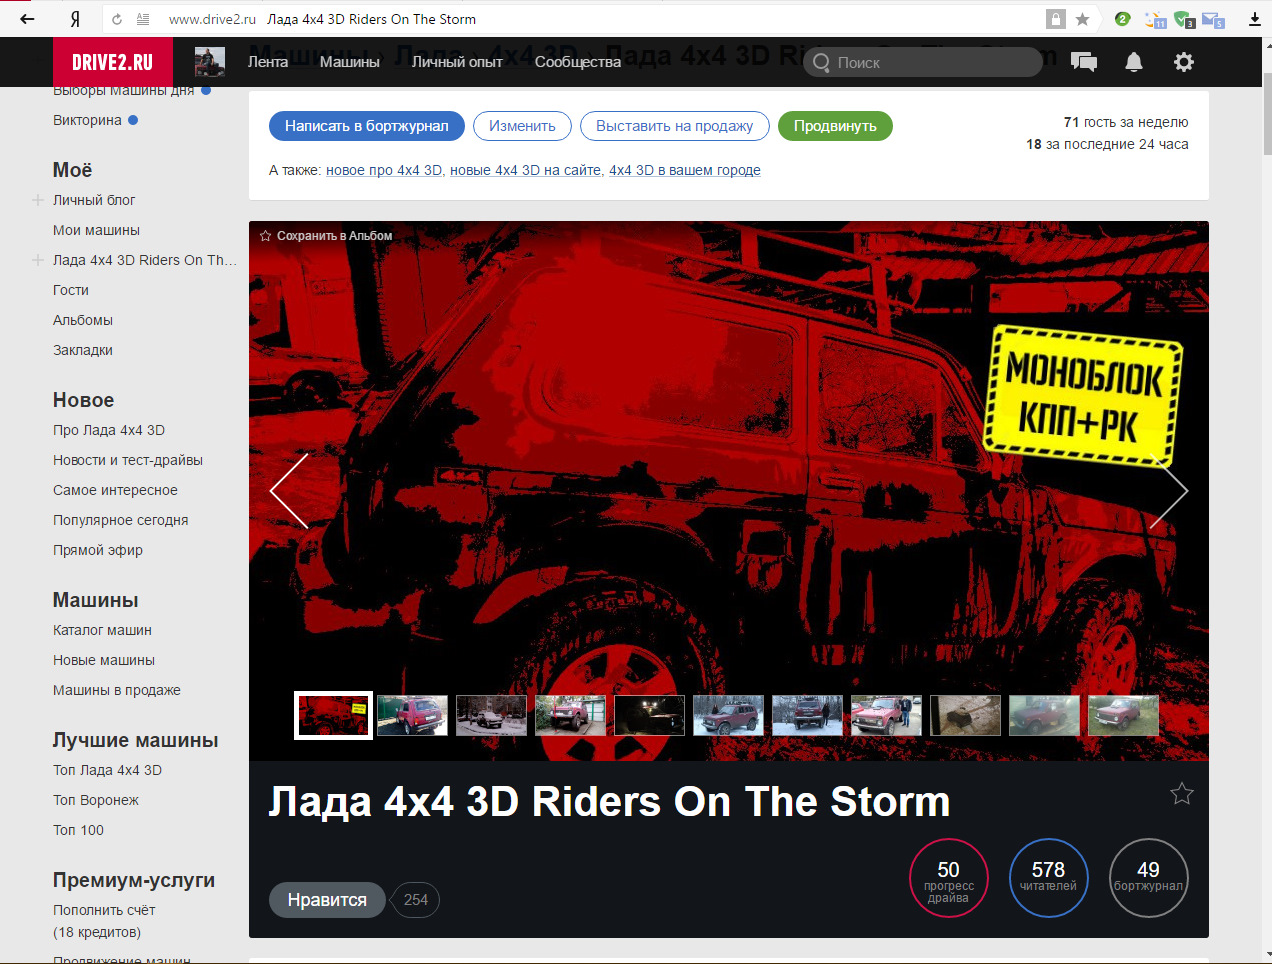This screenshot has height=964, width=1272.
Task: Open Про Лада 4x4 3D sidebar link
Action: (x=109, y=430)
